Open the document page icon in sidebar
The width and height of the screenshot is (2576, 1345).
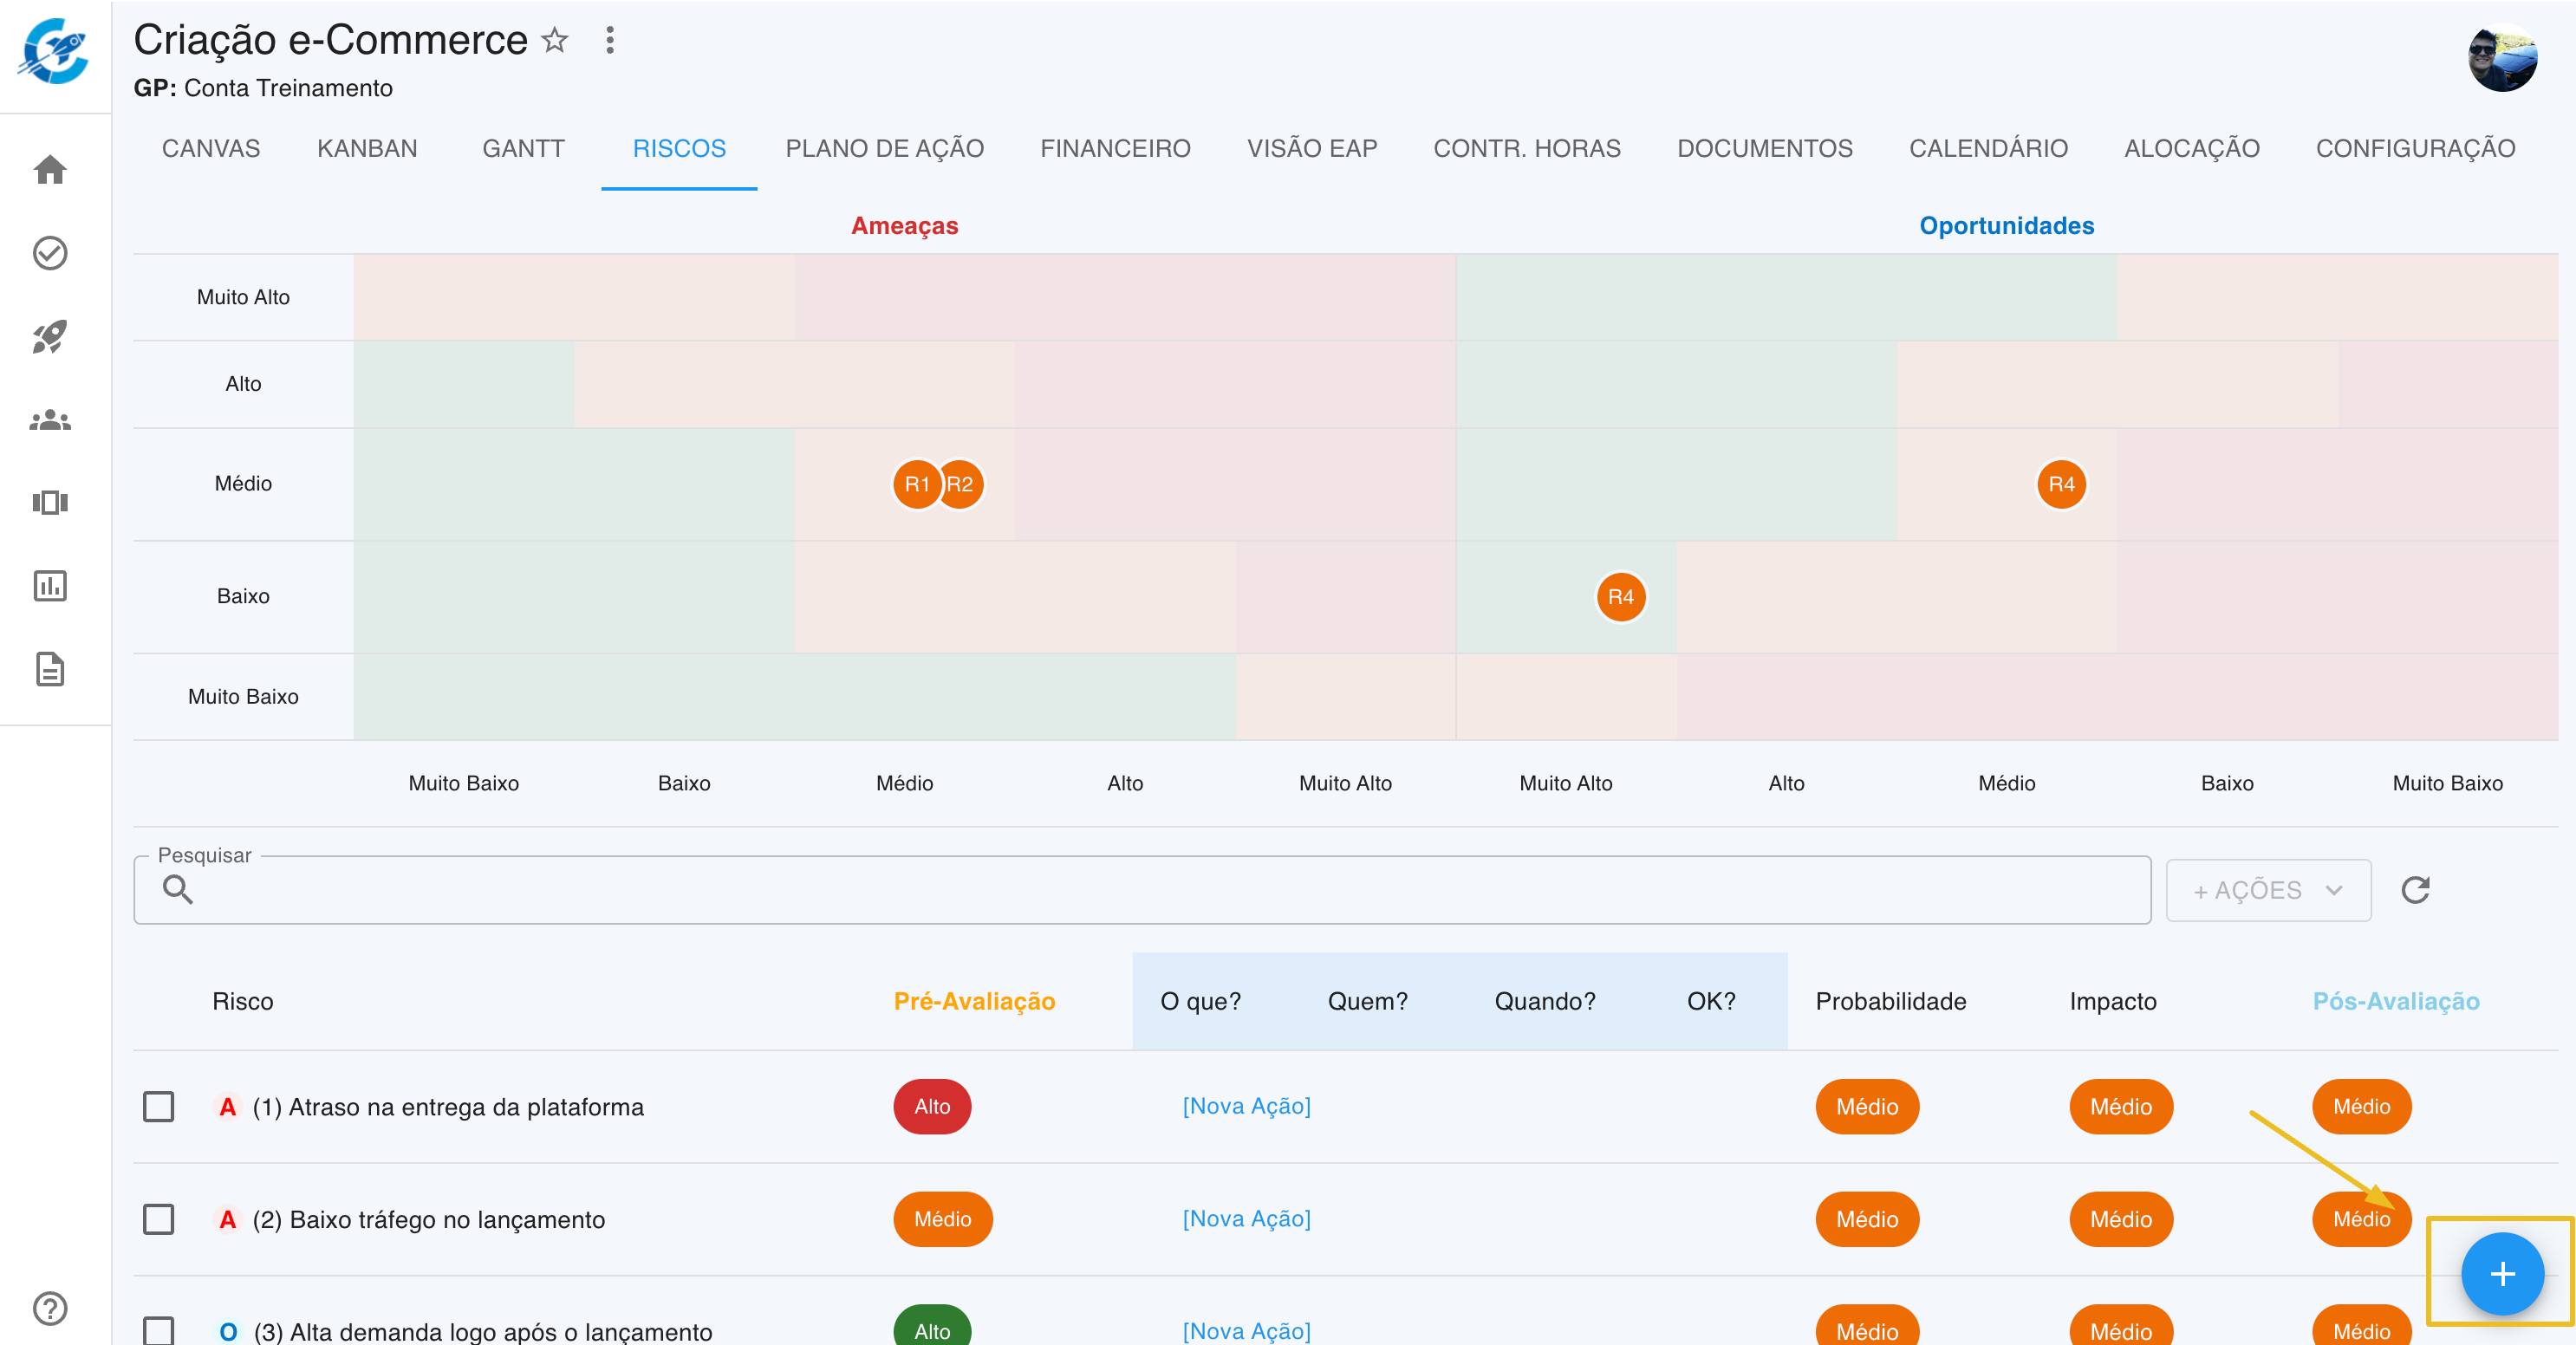click(50, 669)
